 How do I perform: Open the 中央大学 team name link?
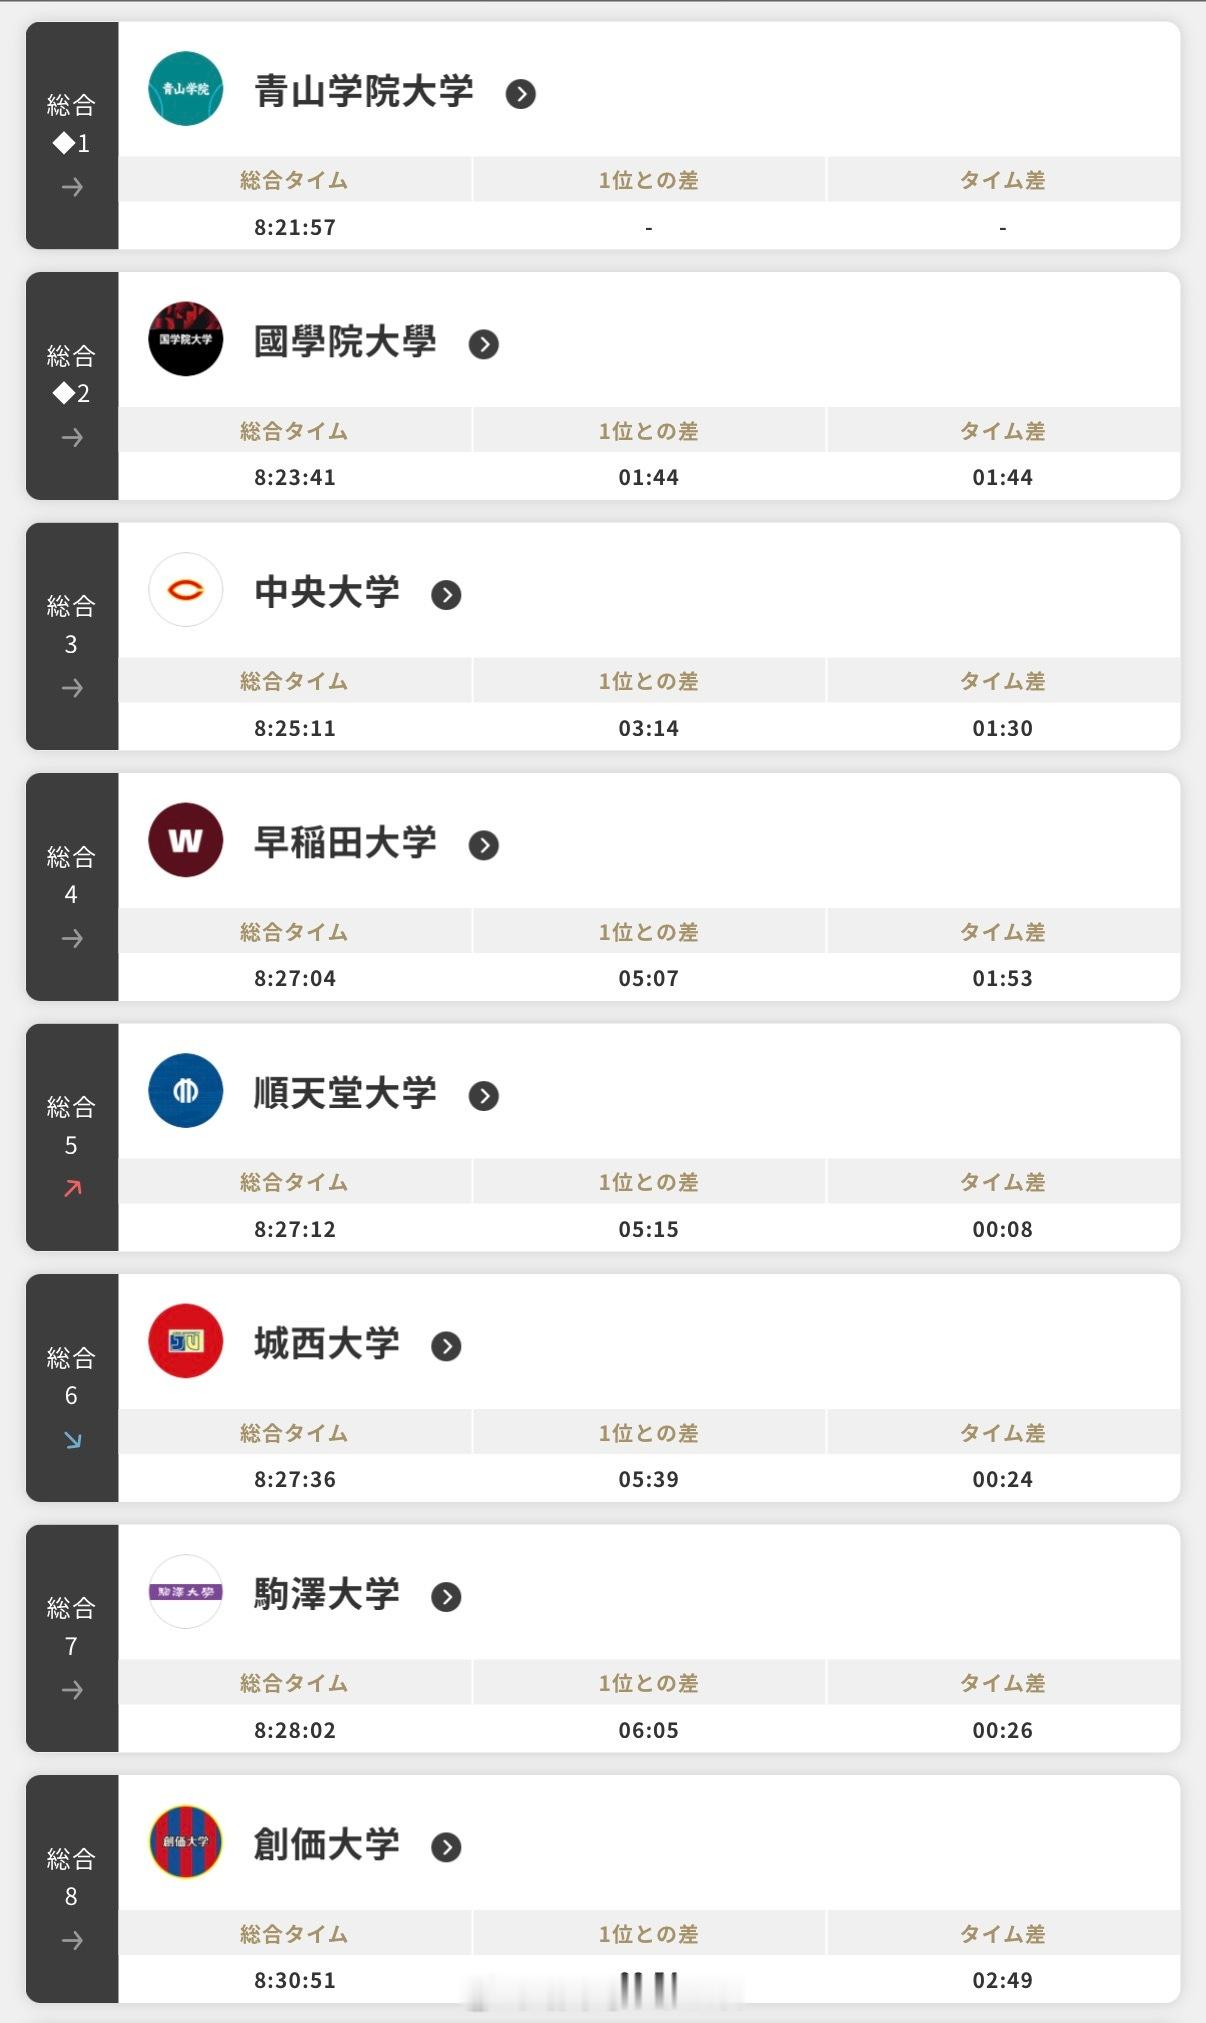pos(327,592)
